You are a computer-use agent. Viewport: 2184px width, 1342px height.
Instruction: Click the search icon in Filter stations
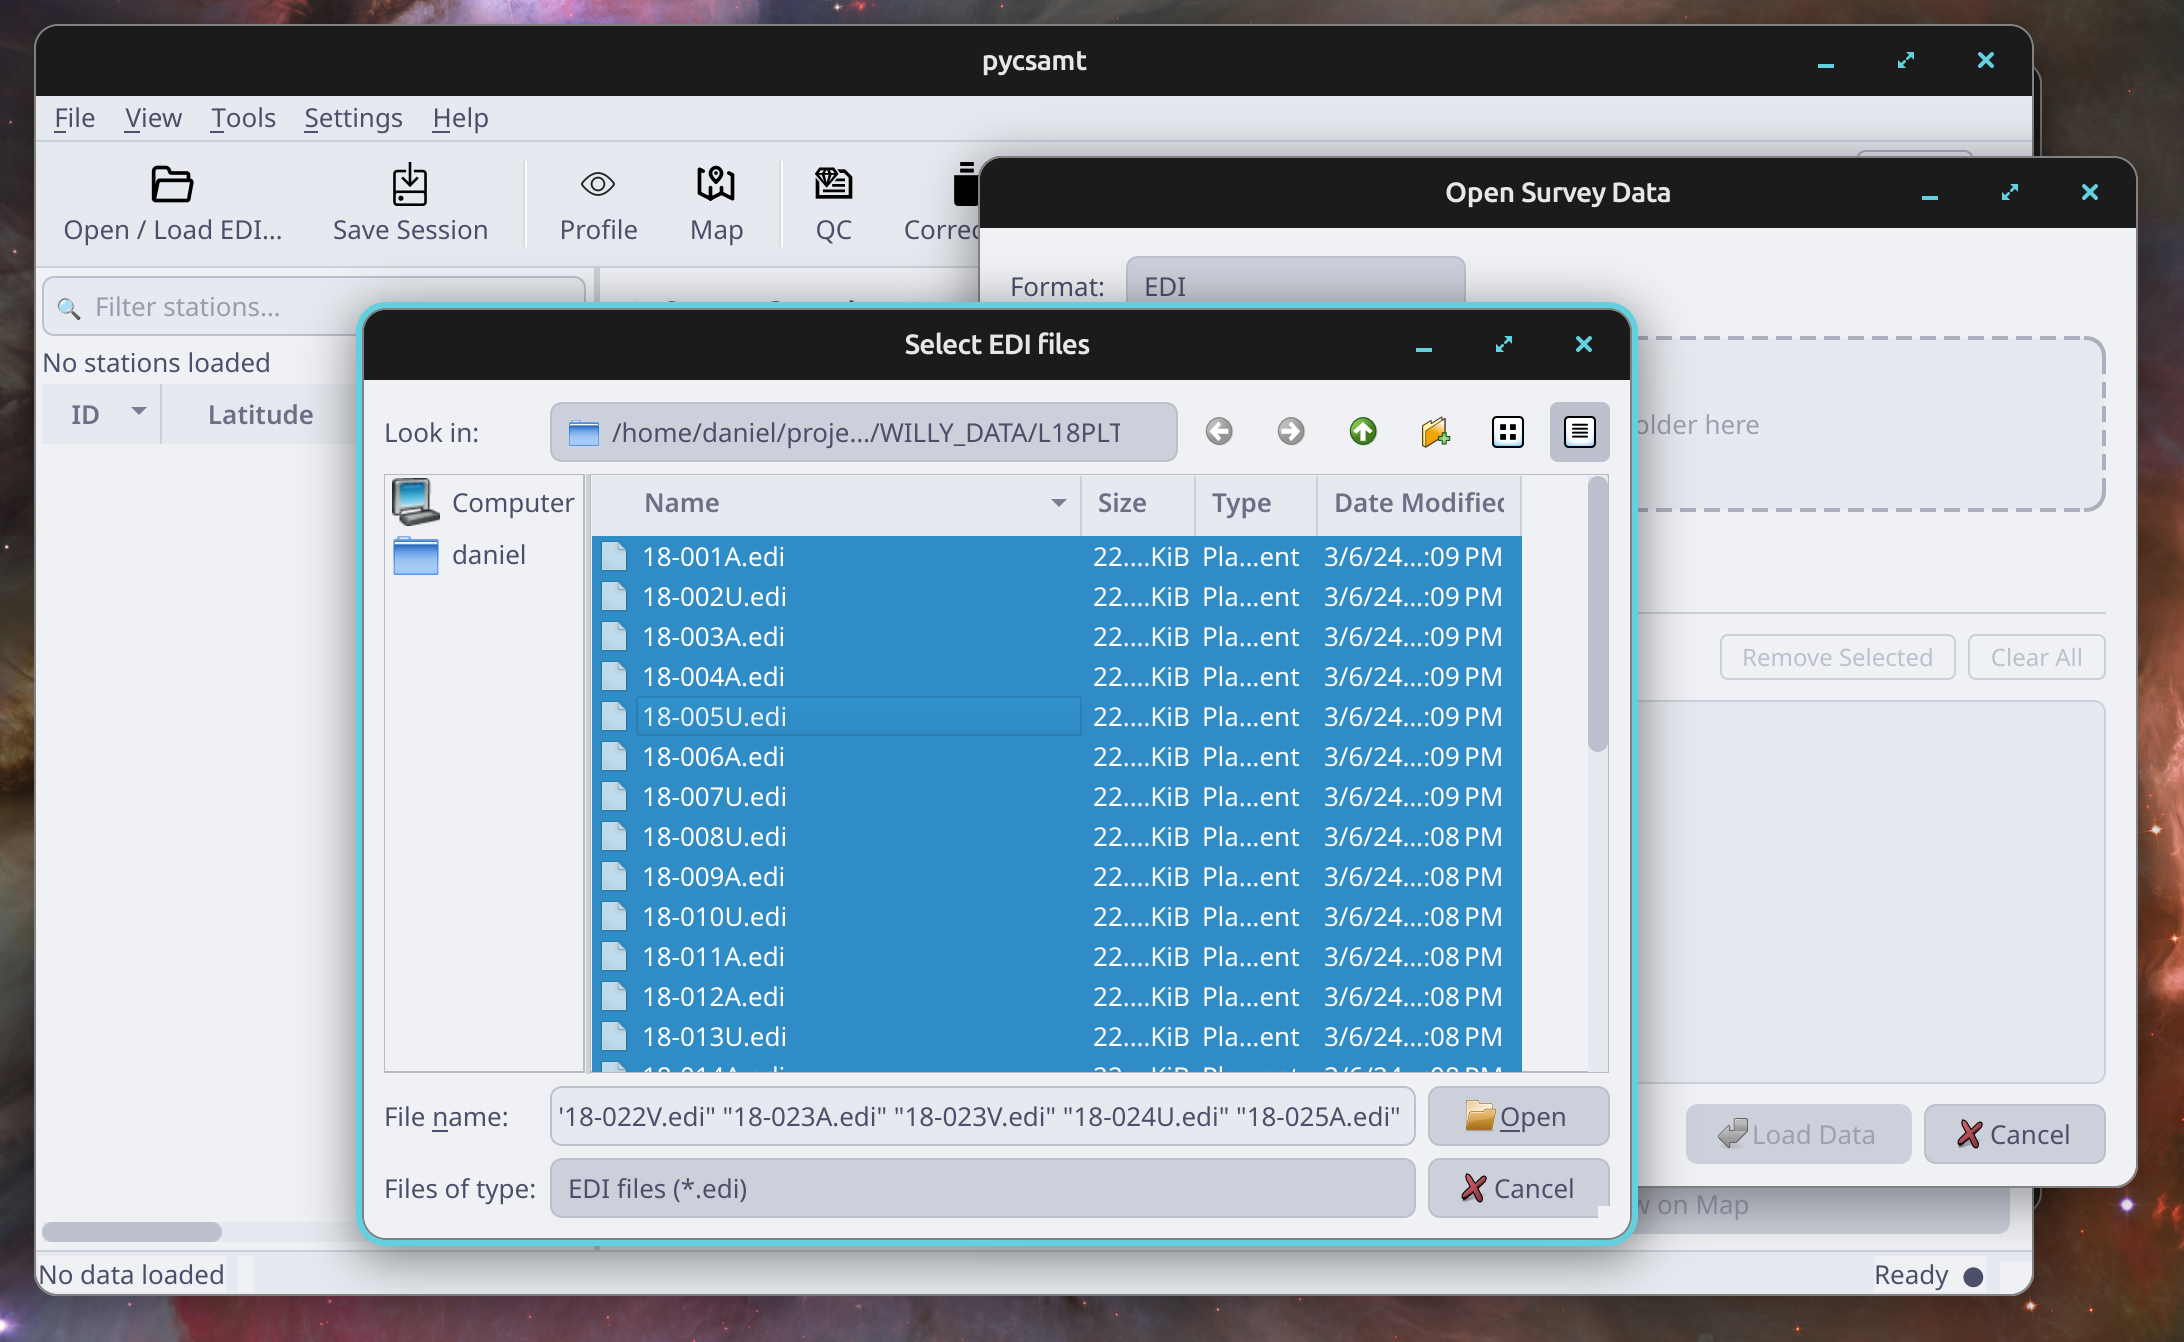68,308
